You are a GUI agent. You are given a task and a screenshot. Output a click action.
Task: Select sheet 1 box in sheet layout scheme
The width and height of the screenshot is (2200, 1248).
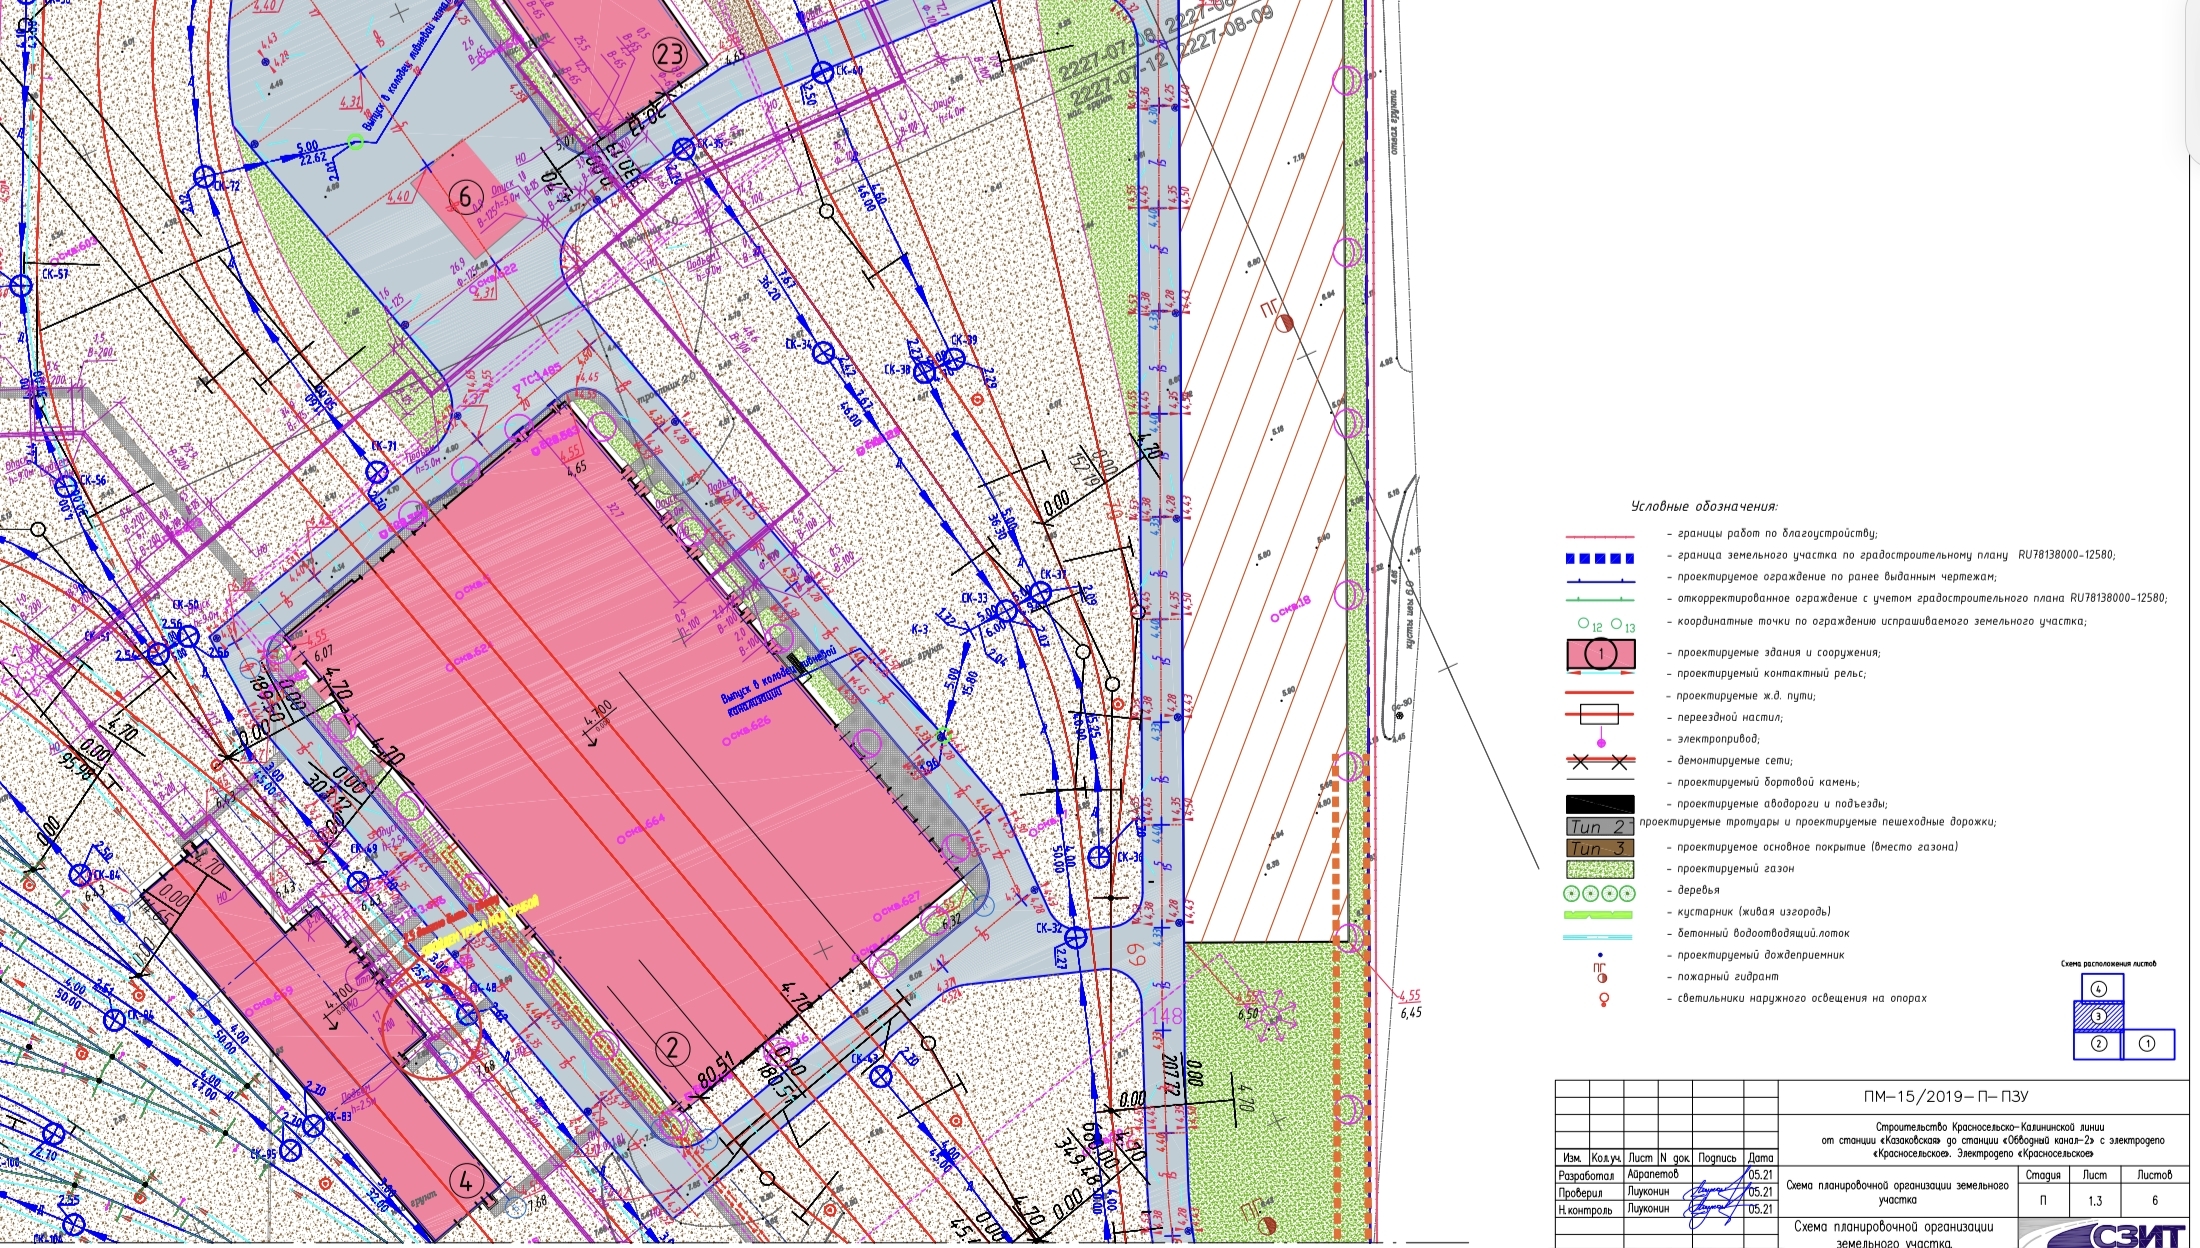pos(2146,1043)
